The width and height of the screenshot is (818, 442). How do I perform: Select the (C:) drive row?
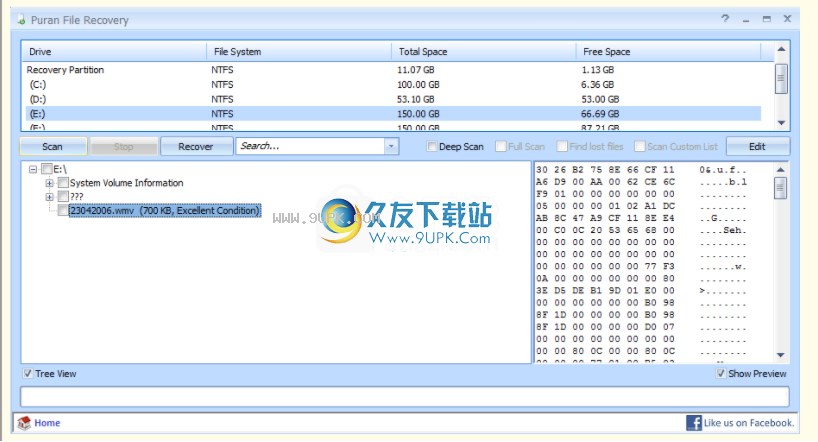[393, 85]
